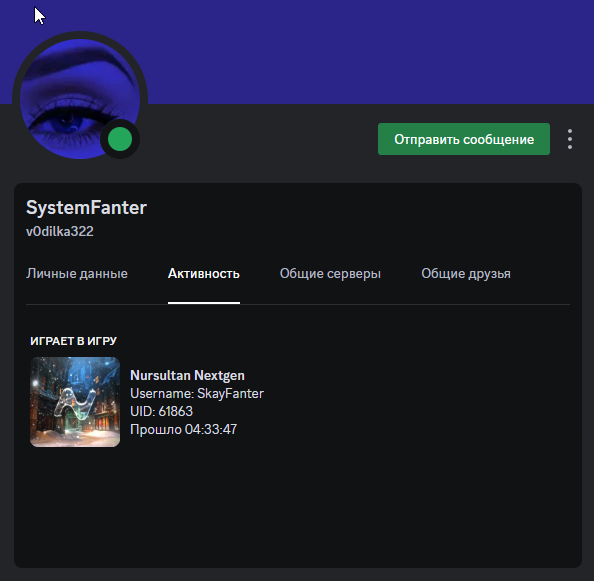The width and height of the screenshot is (594, 581).
Task: Send a message via Отправить сообщение button
Action: pyautogui.click(x=464, y=139)
